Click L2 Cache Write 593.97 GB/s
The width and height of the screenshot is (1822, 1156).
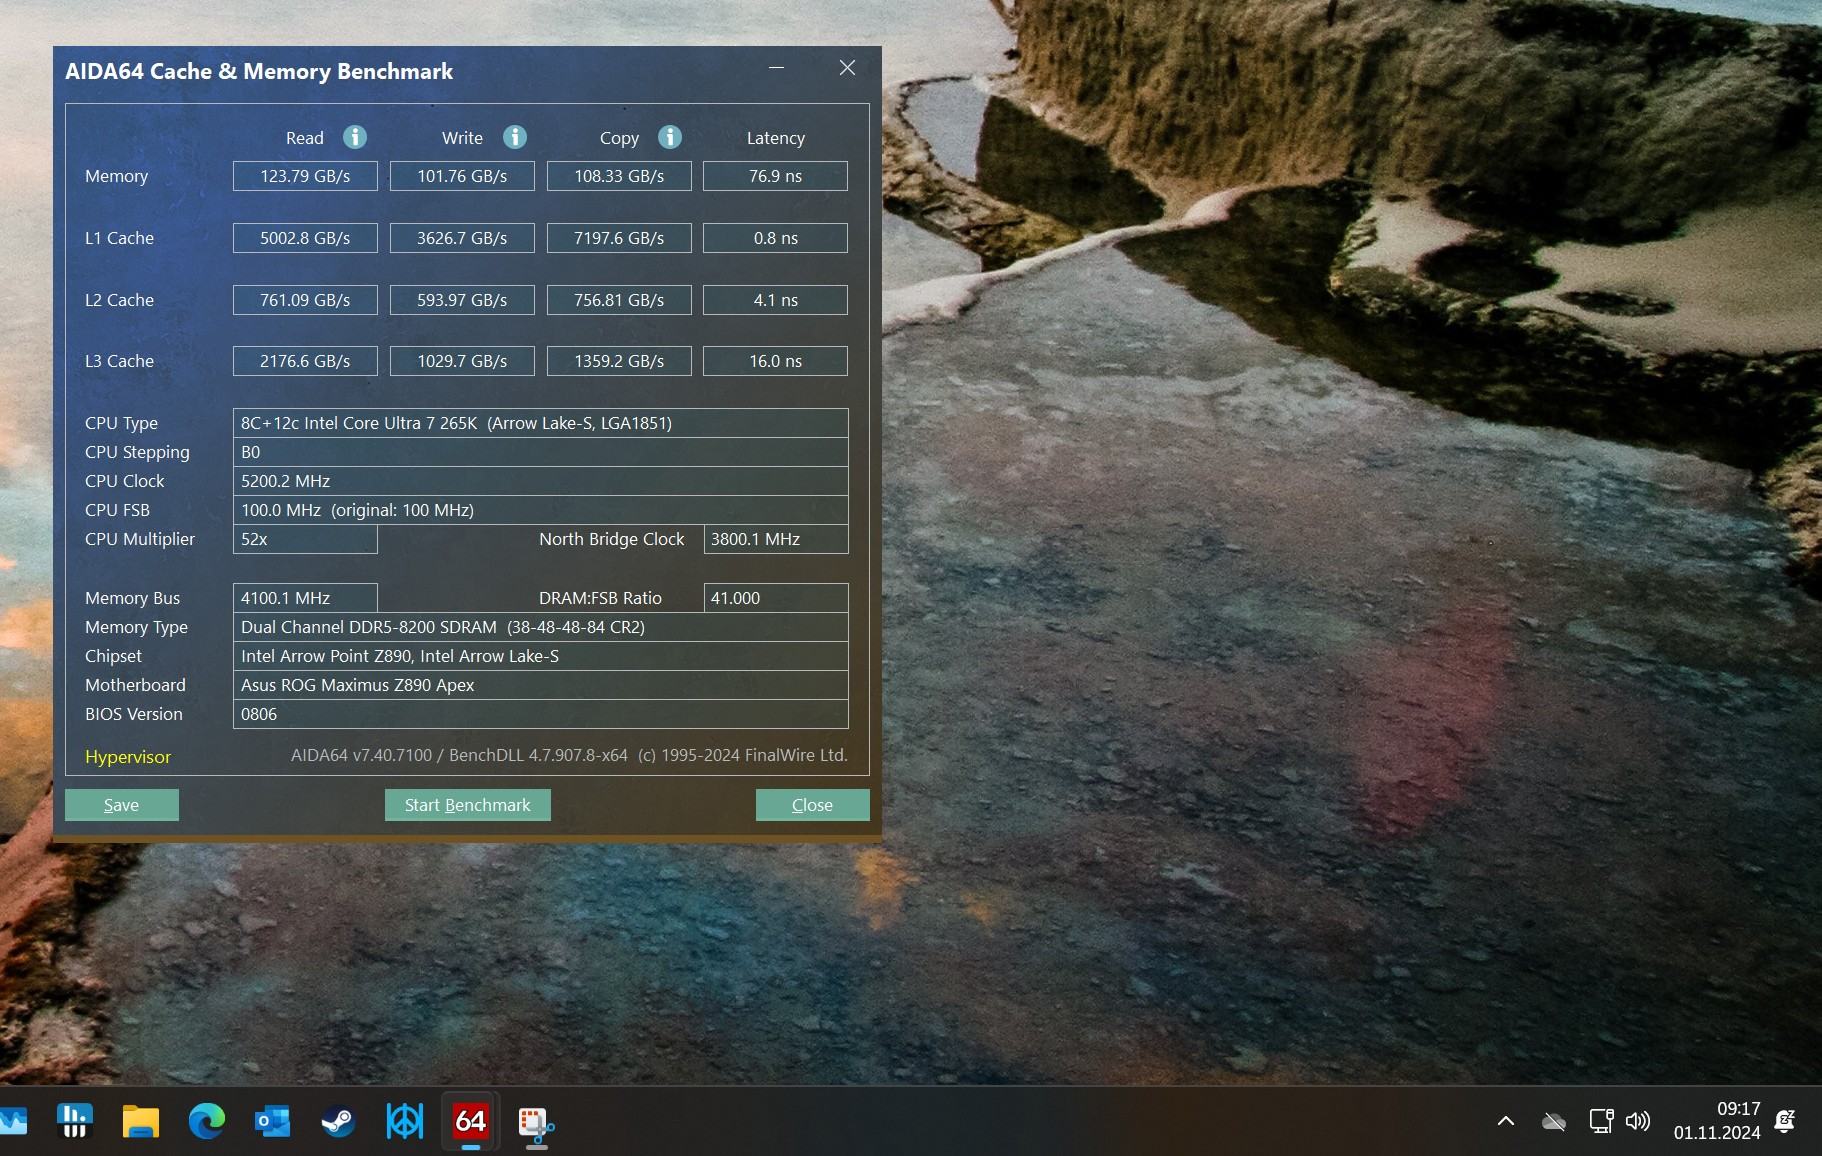(462, 300)
